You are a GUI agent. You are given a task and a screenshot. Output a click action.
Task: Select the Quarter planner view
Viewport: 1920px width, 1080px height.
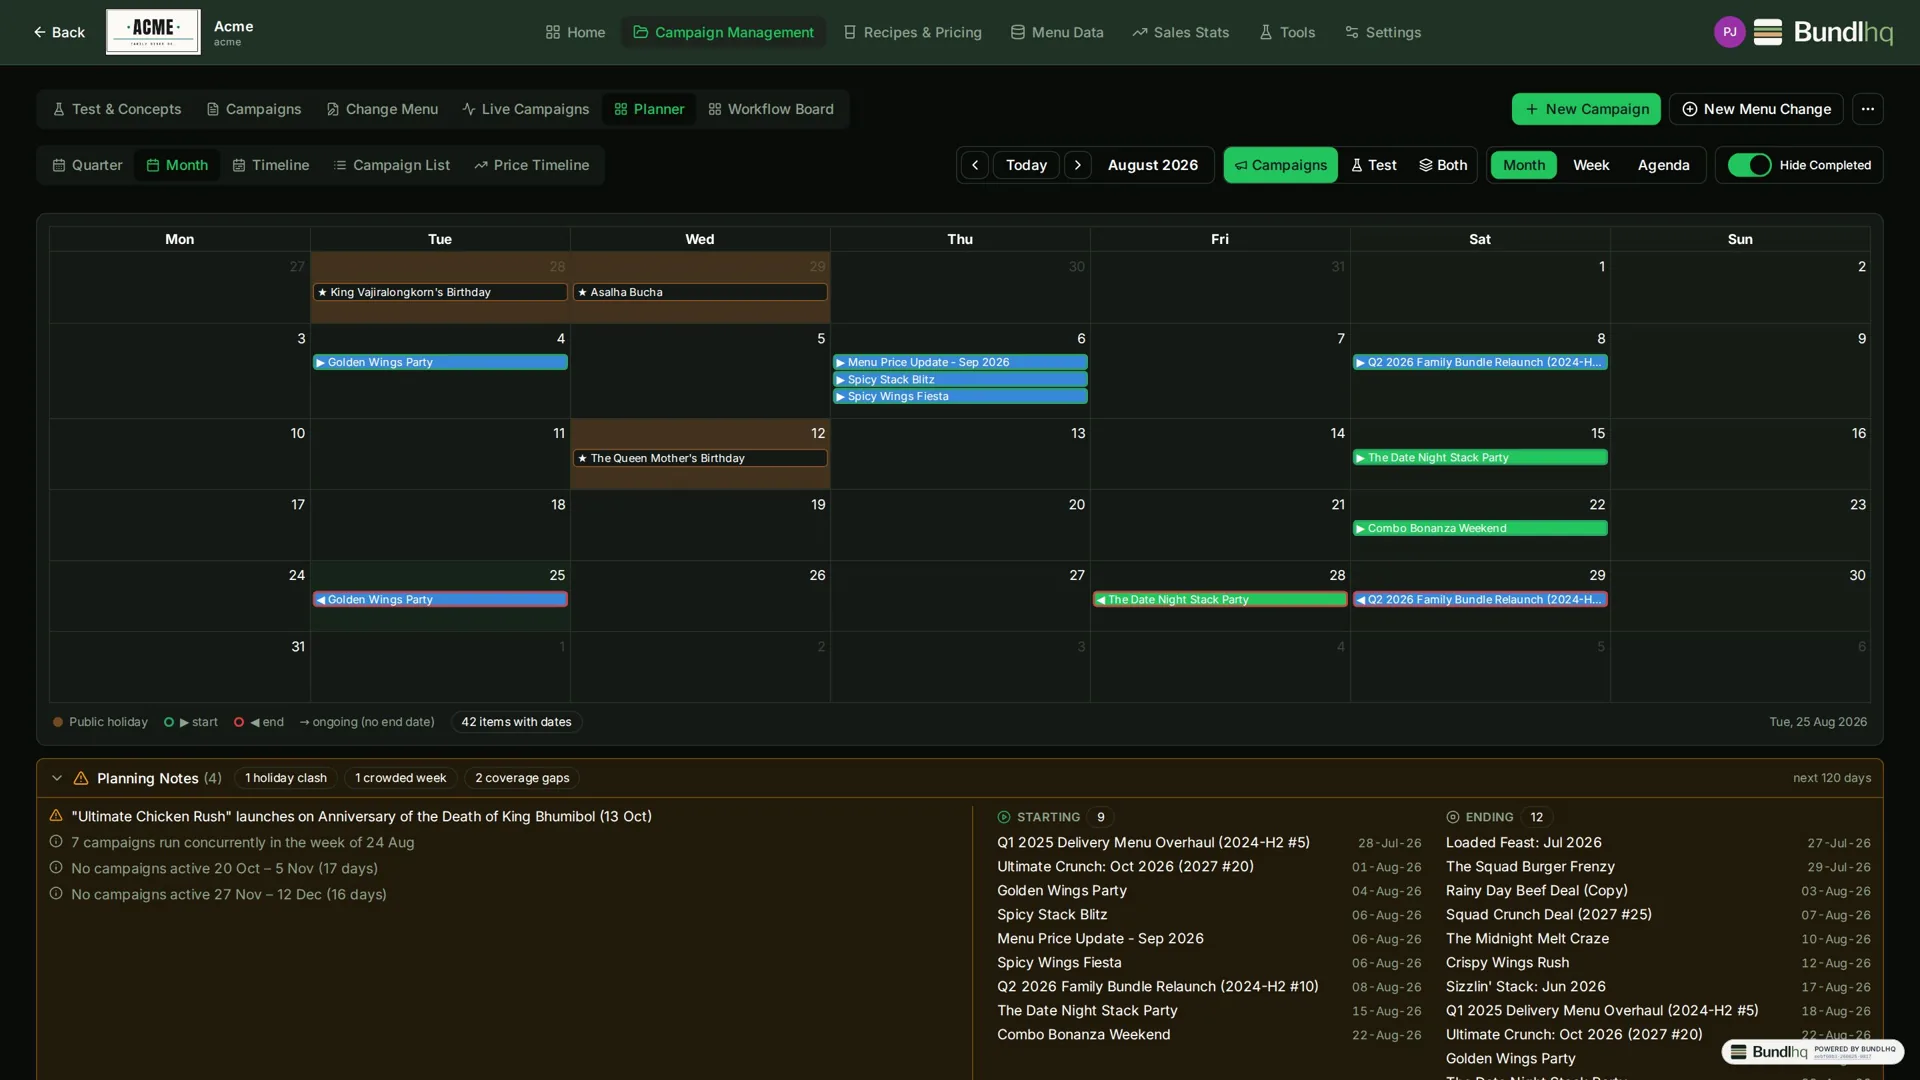[x=87, y=165]
